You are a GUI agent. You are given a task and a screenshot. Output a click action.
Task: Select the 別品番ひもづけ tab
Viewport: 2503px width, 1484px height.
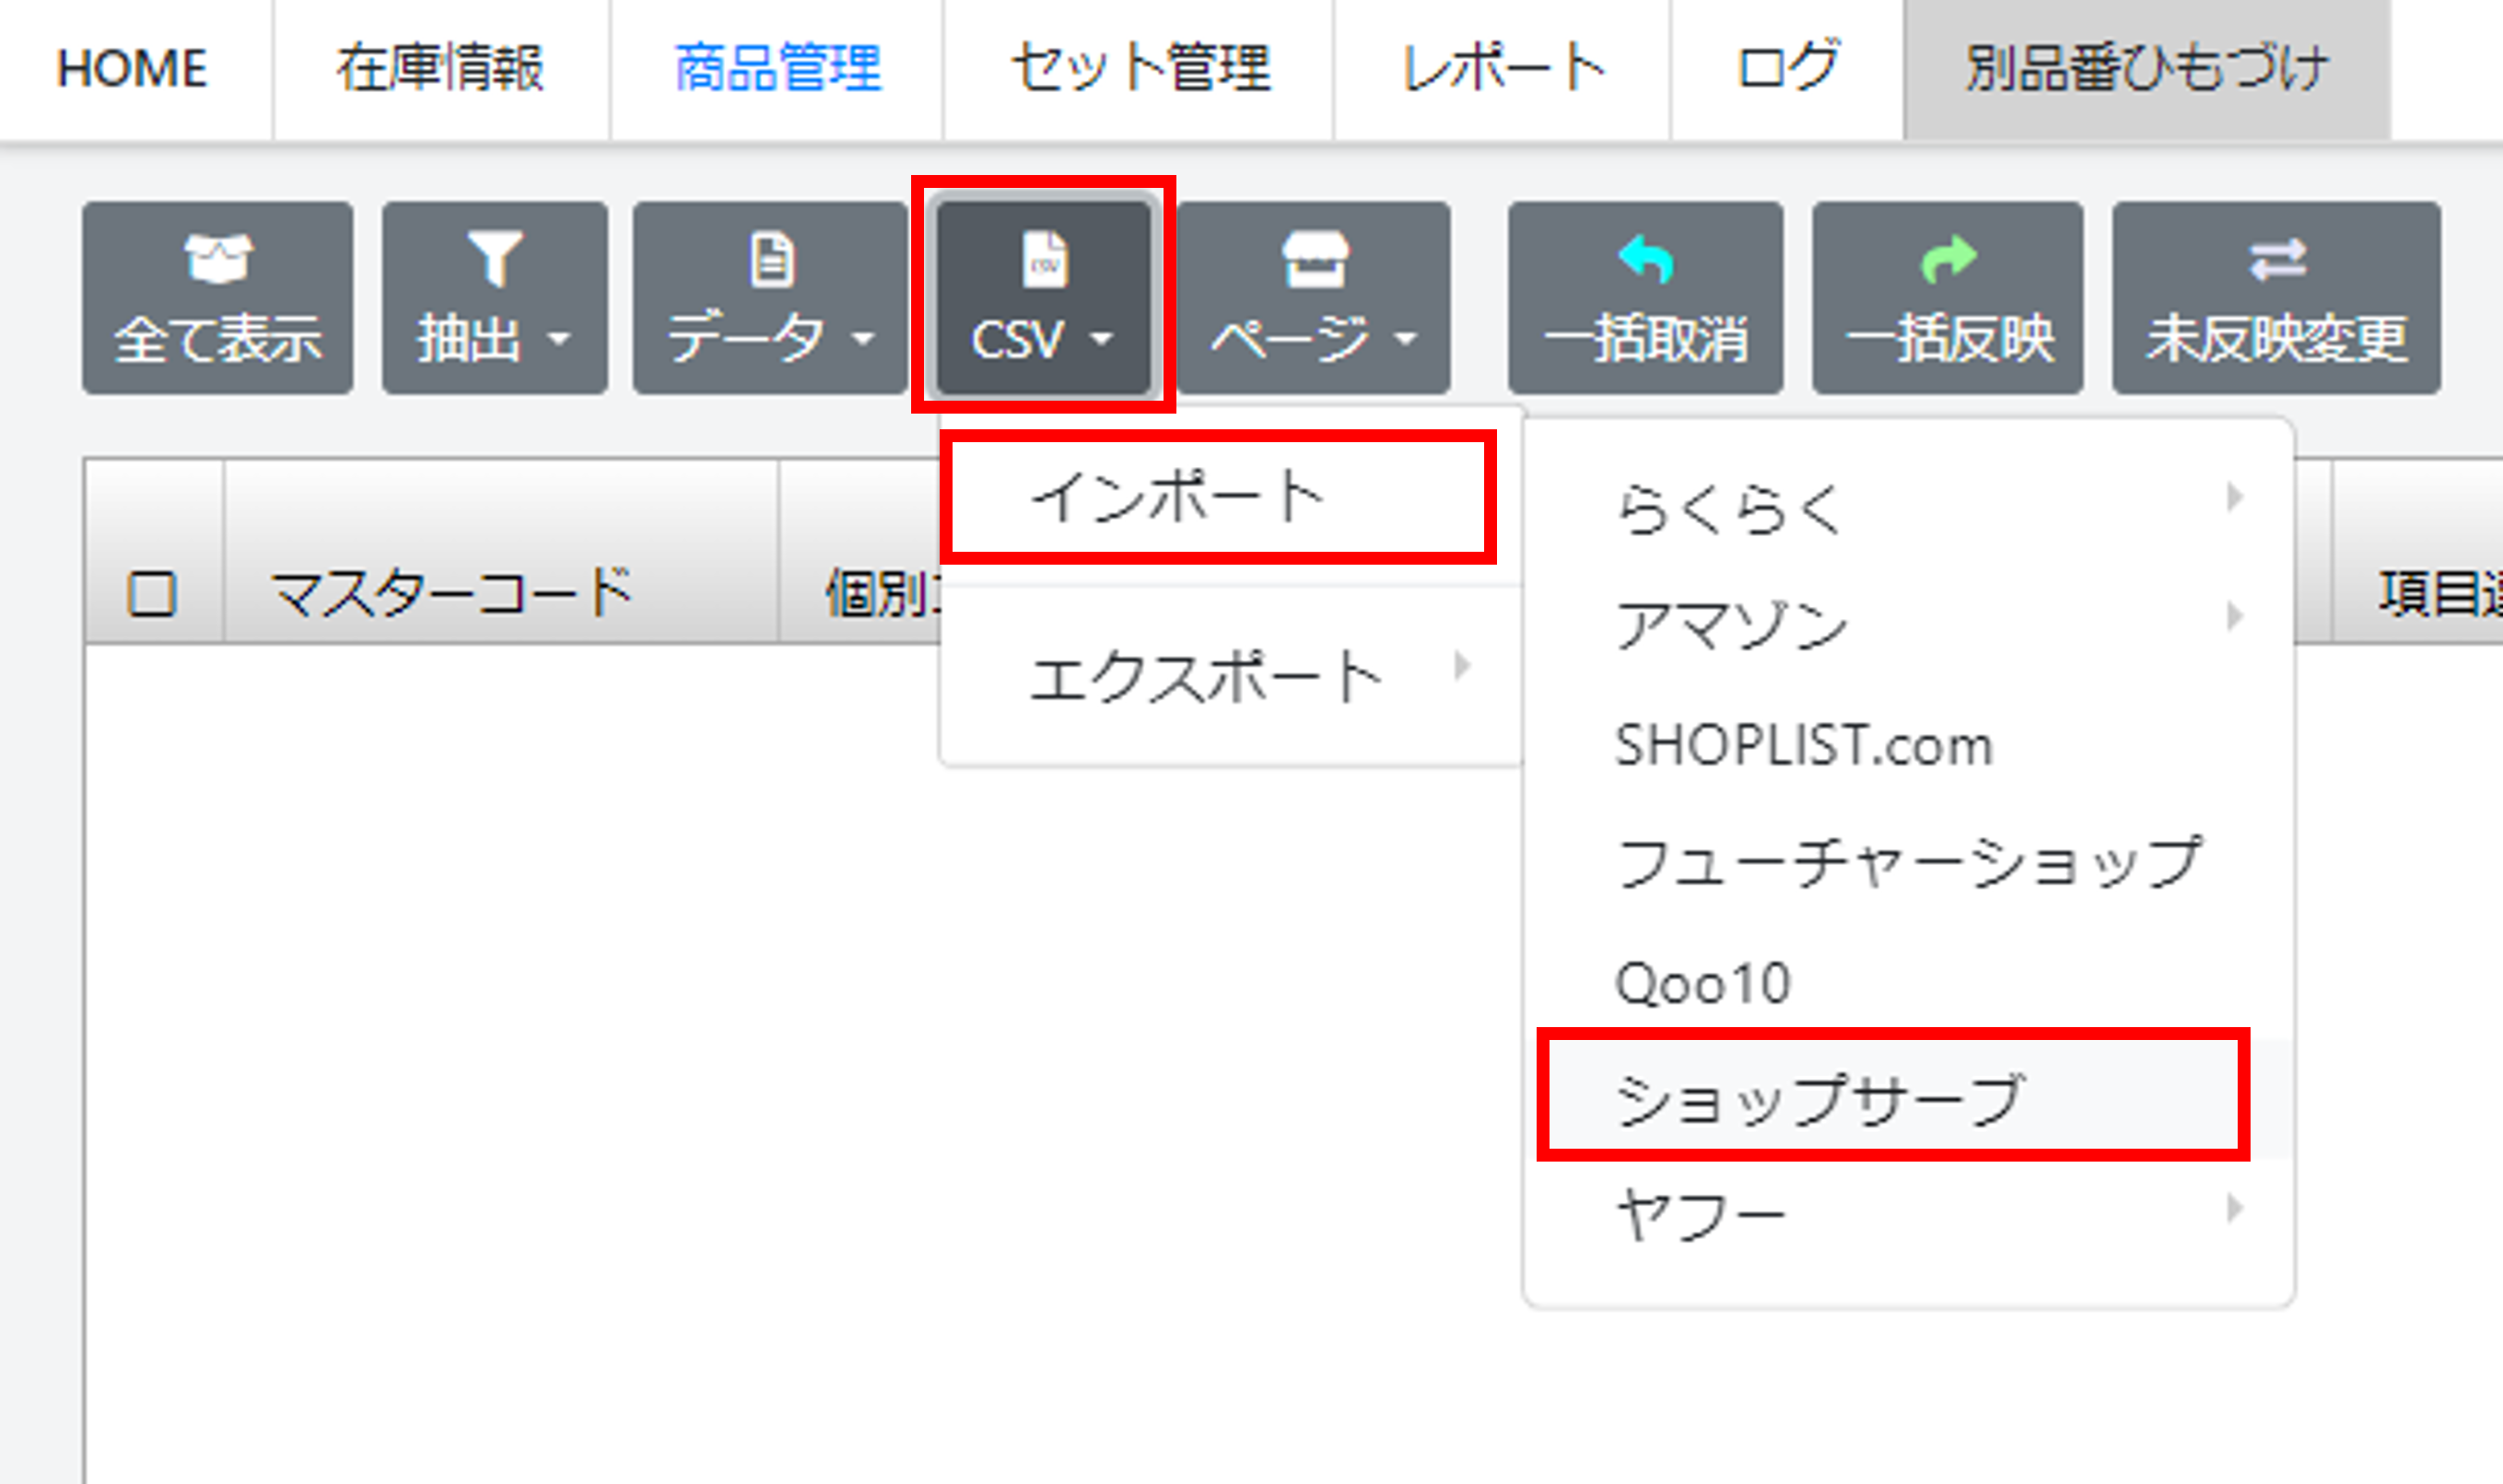pyautogui.click(x=2147, y=69)
